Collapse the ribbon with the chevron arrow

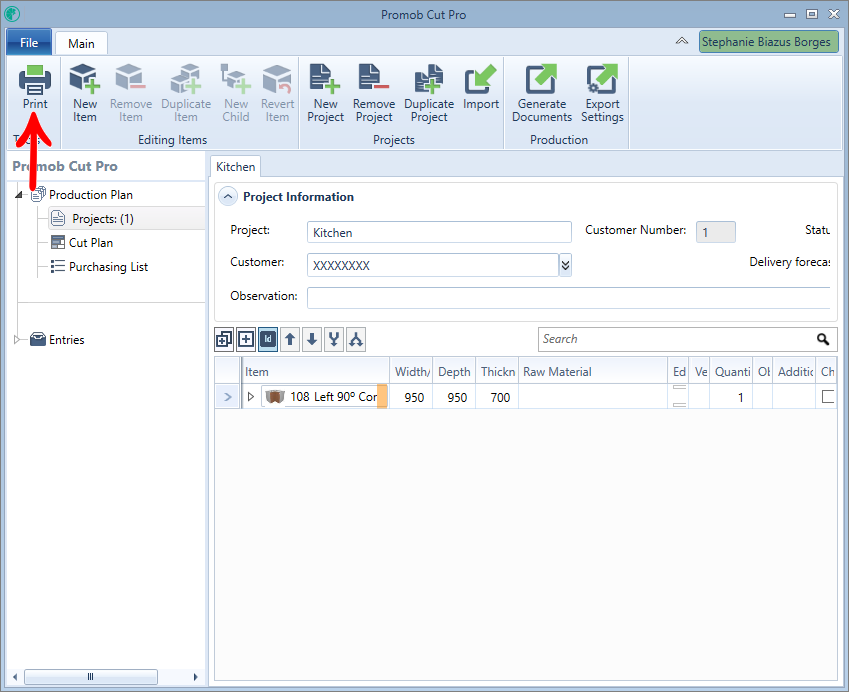(x=682, y=41)
